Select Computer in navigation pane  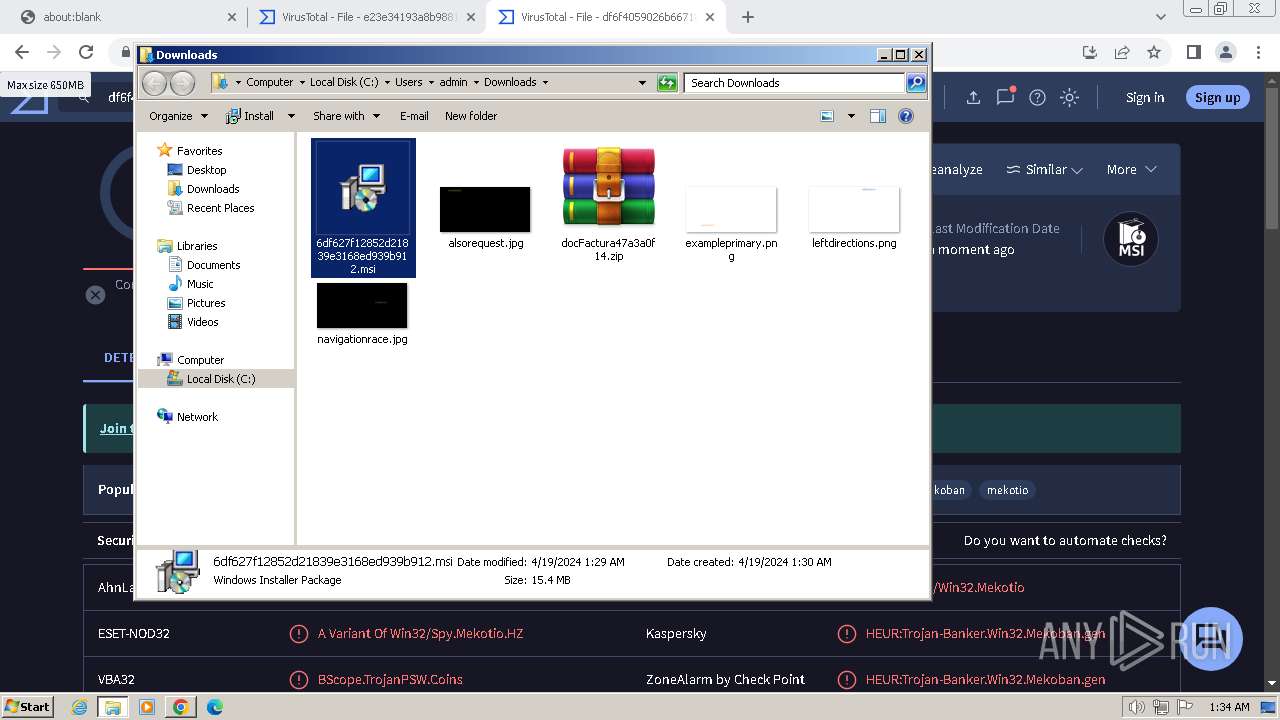coord(200,360)
